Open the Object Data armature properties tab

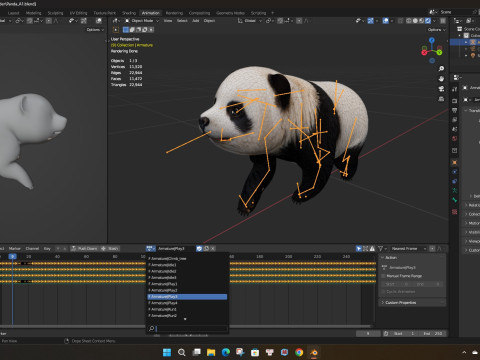point(455,190)
